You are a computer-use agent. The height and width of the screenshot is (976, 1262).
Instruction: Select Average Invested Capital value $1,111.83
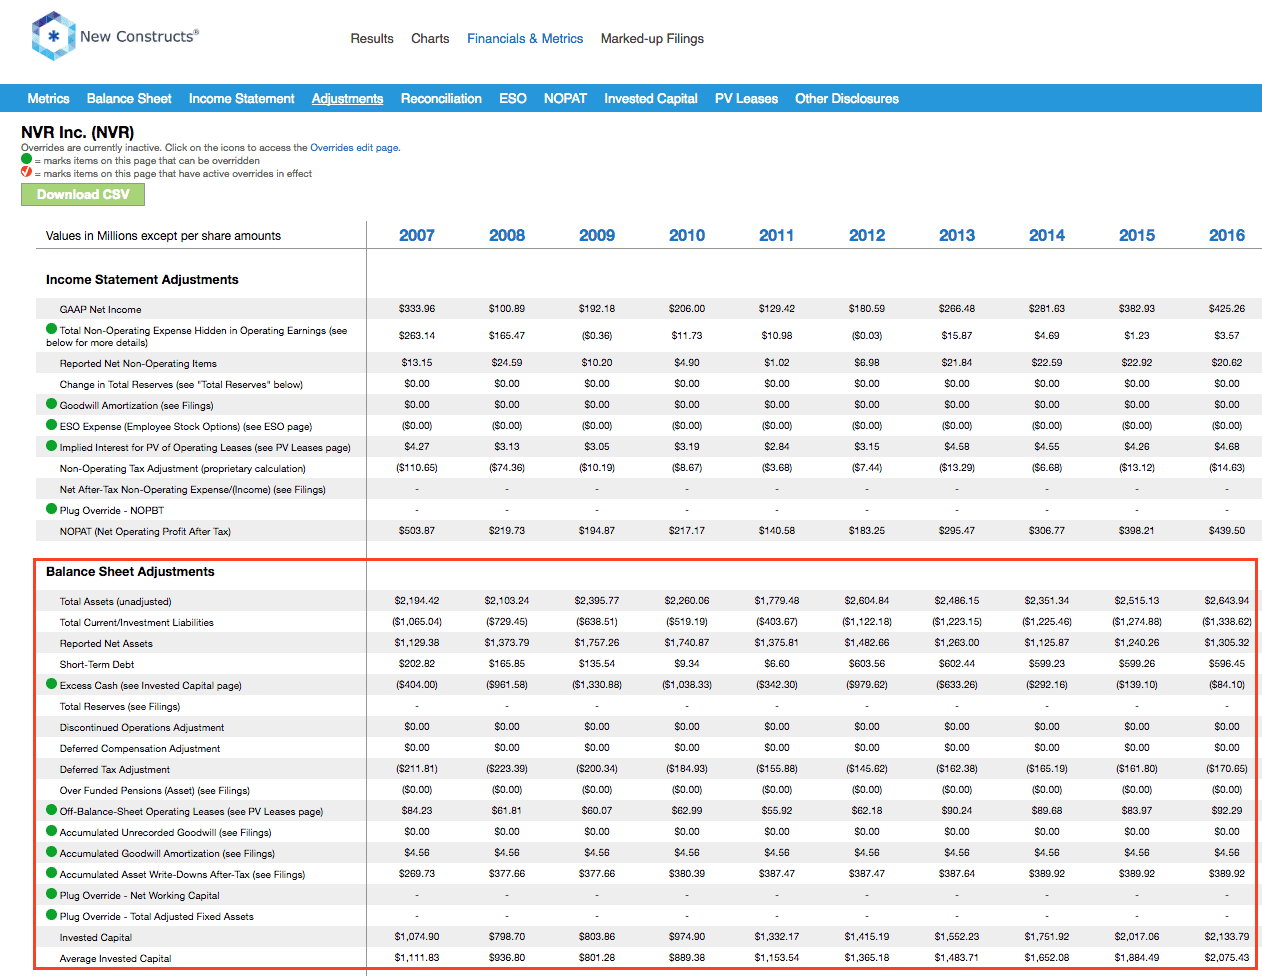(417, 958)
